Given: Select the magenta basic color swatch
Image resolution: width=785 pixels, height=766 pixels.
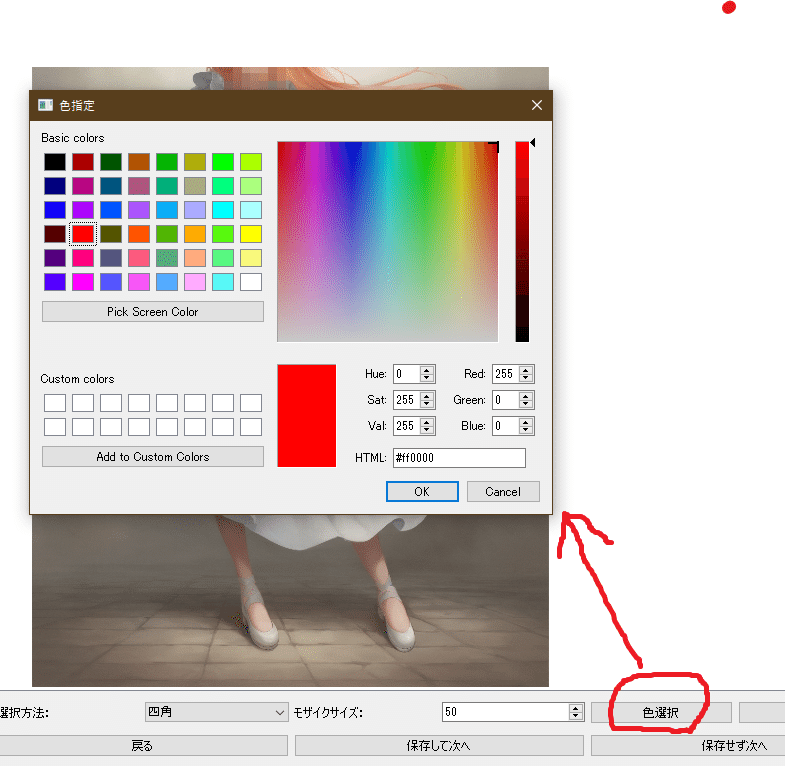Looking at the screenshot, I should pyautogui.click(x=83, y=282).
